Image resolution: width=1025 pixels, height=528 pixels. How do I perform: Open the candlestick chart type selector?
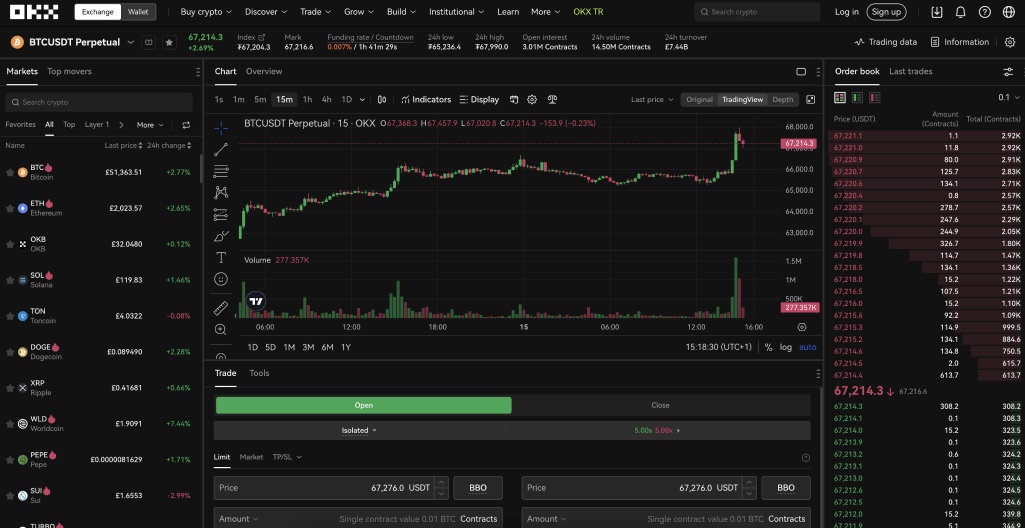click(382, 99)
